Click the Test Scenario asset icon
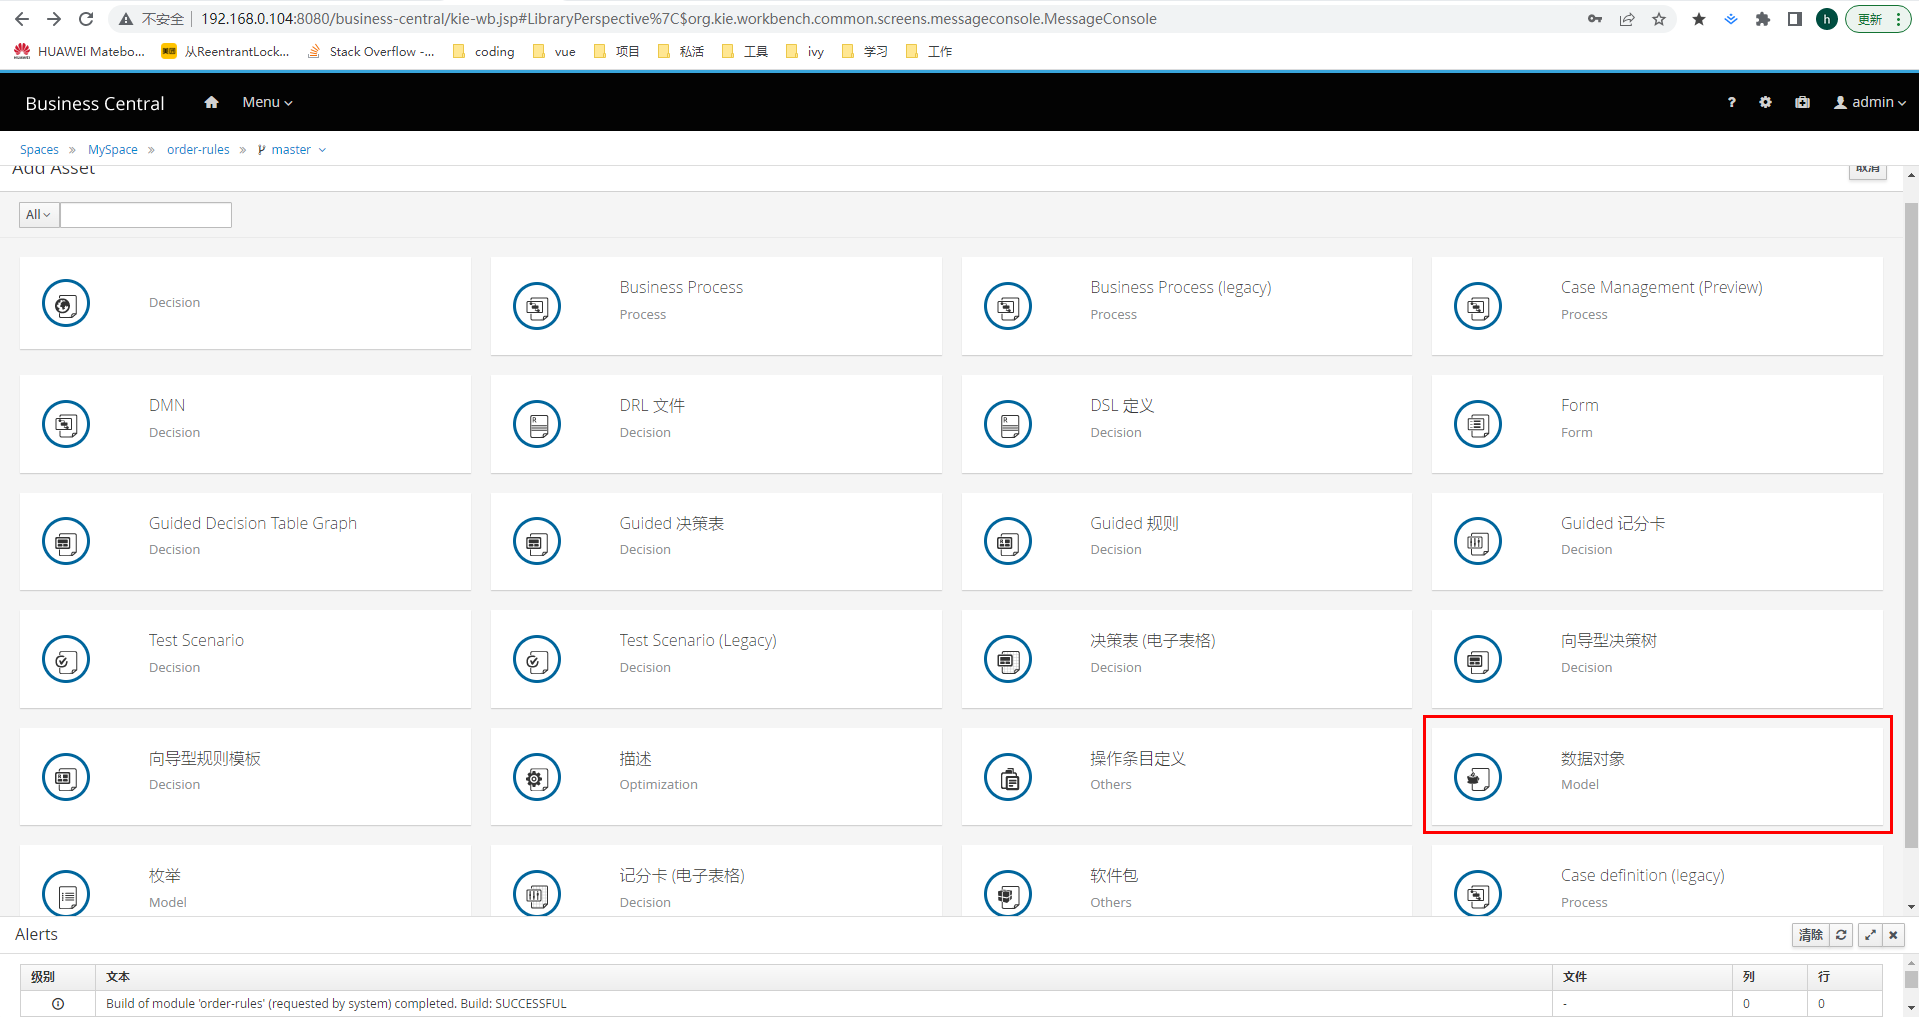 [66, 659]
